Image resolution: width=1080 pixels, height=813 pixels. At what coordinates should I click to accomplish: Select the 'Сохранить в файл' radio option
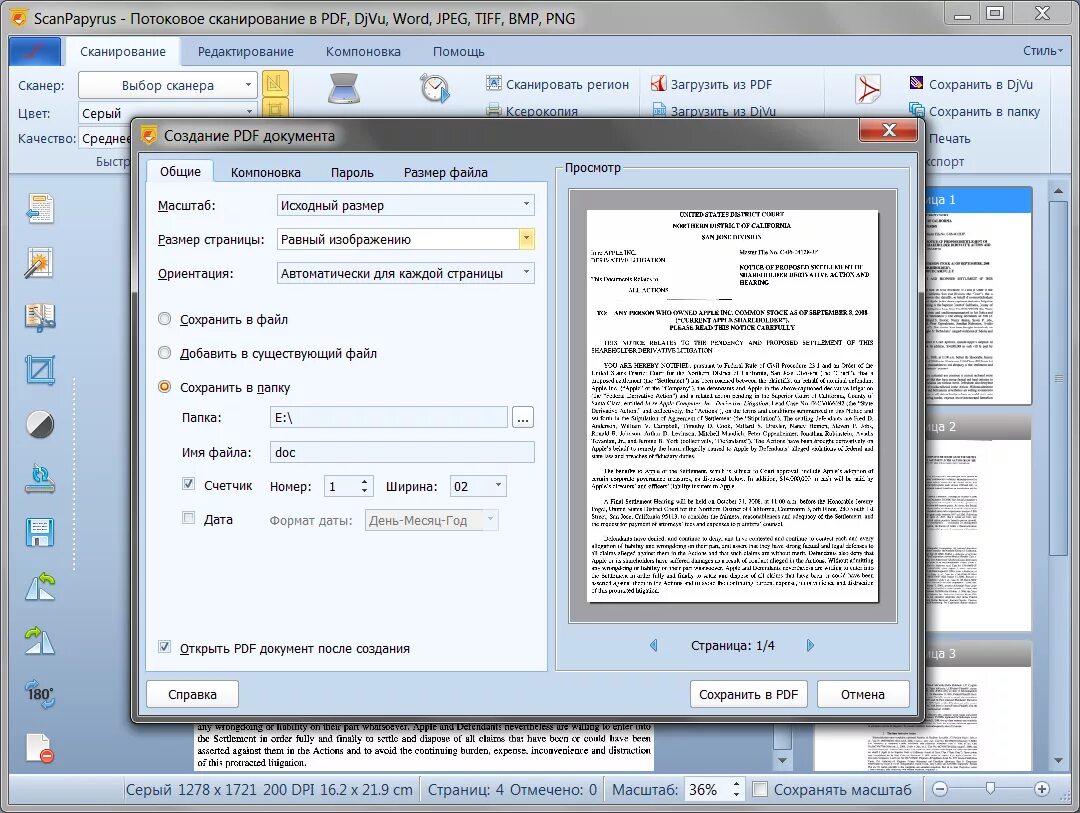pos(164,319)
